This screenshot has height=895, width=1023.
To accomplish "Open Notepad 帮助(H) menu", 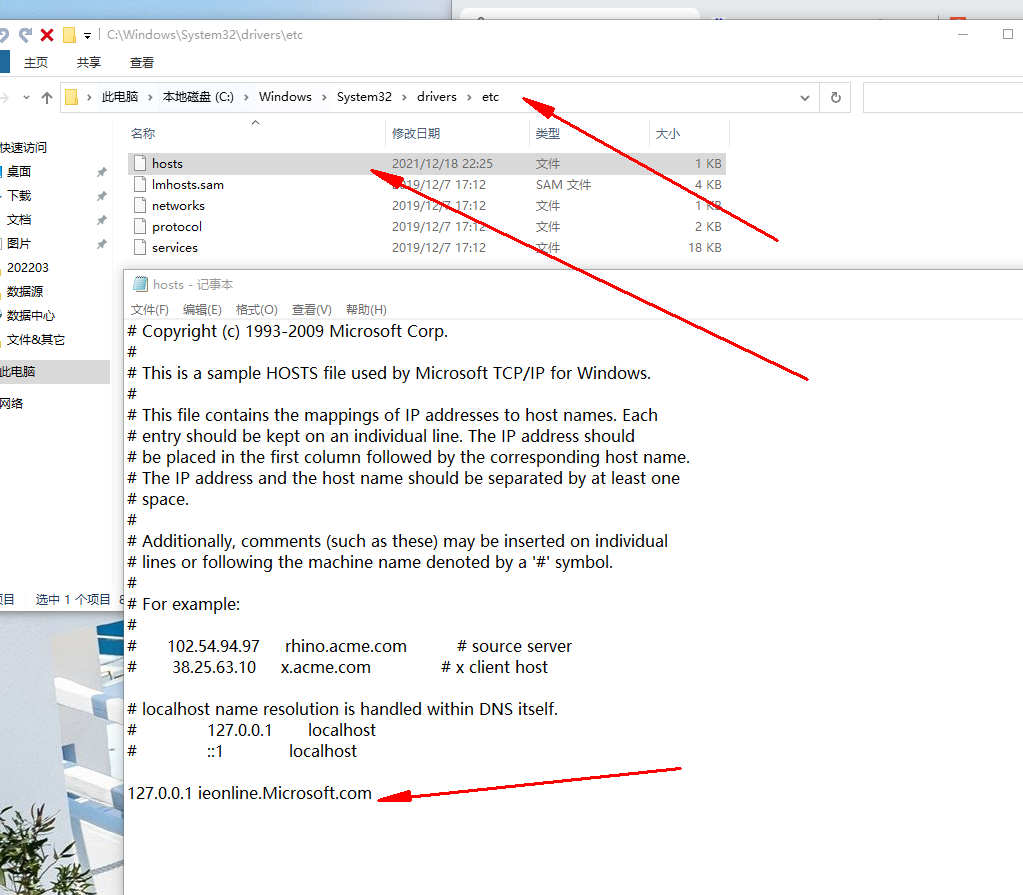I will coord(366,310).
